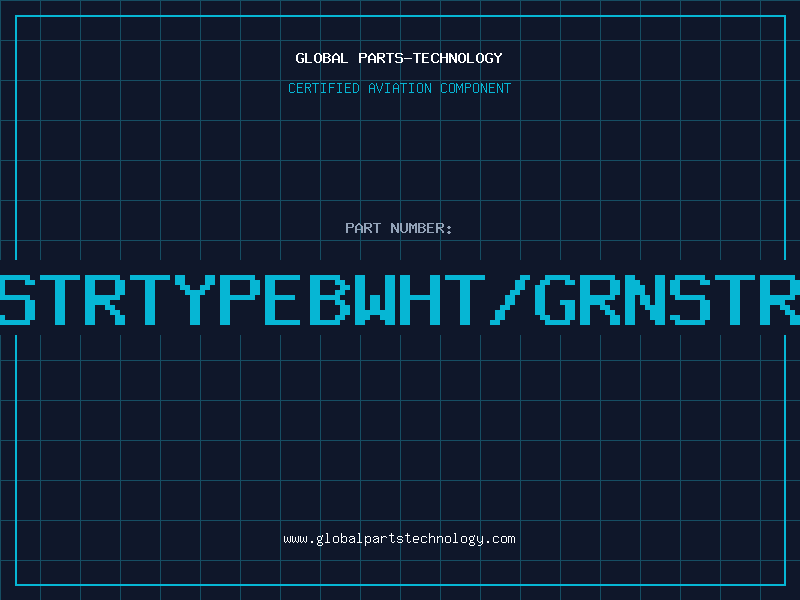Select the CERTIFIED AVIATION COMPONENT subtitle
The height and width of the screenshot is (600, 800).
pyautogui.click(x=399, y=88)
